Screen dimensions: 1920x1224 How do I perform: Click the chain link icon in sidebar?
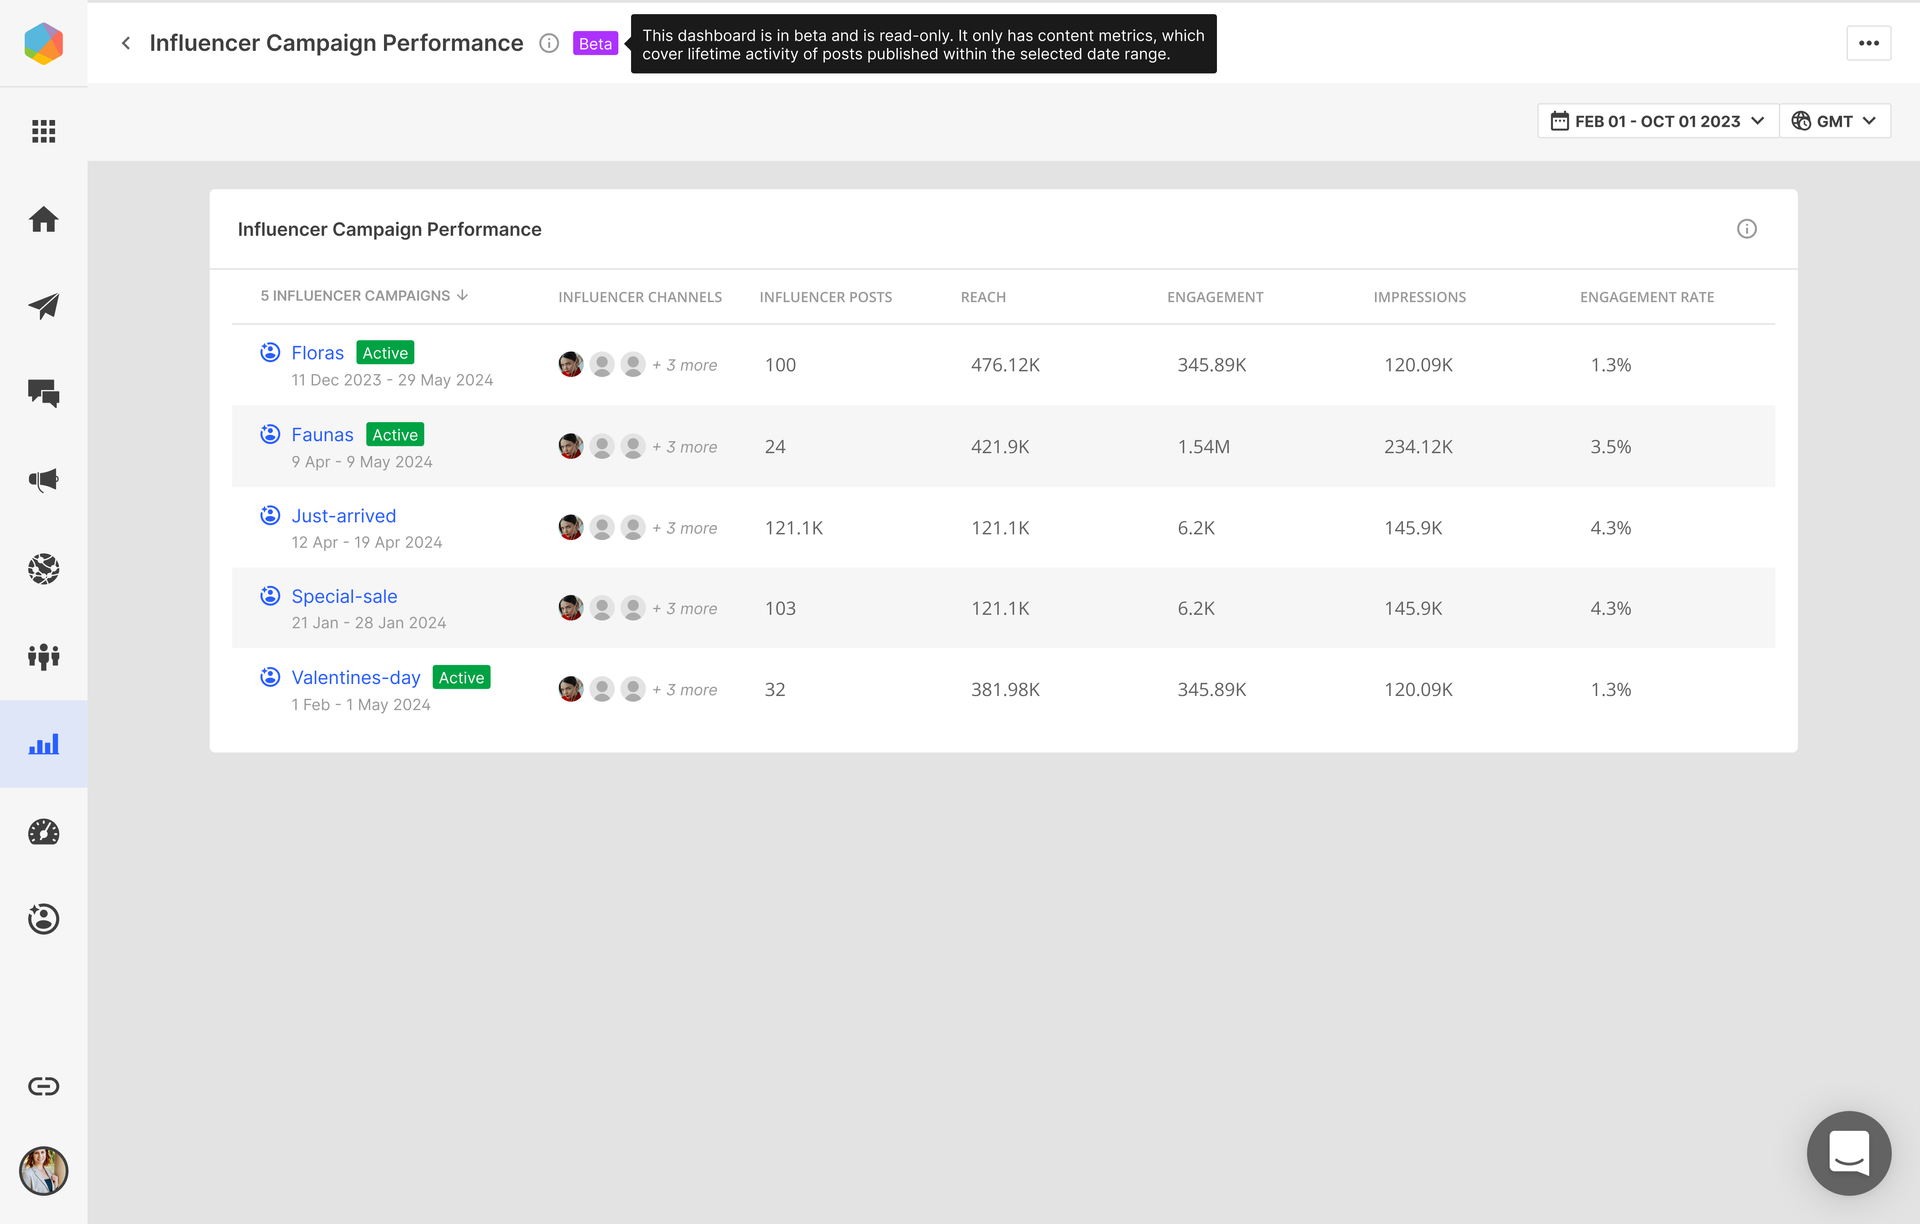(43, 1086)
